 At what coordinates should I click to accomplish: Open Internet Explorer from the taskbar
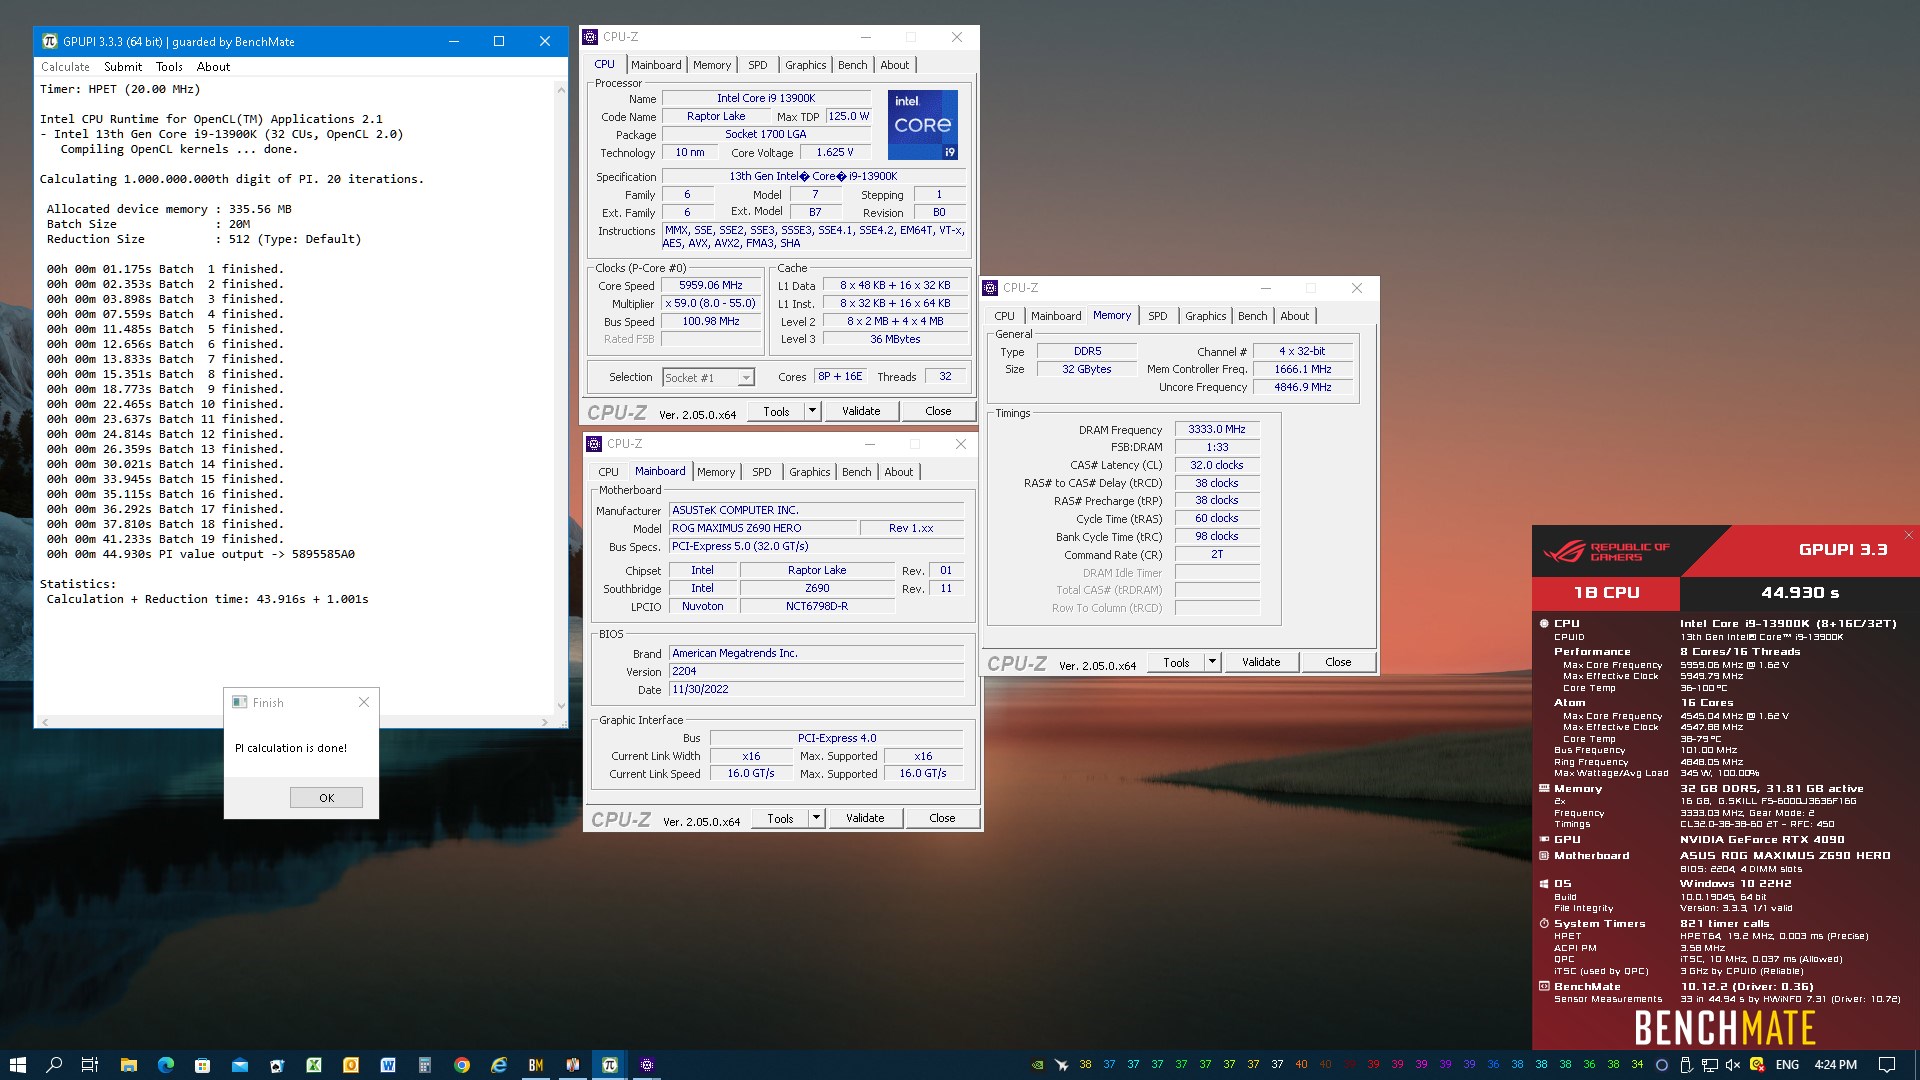tap(498, 1065)
